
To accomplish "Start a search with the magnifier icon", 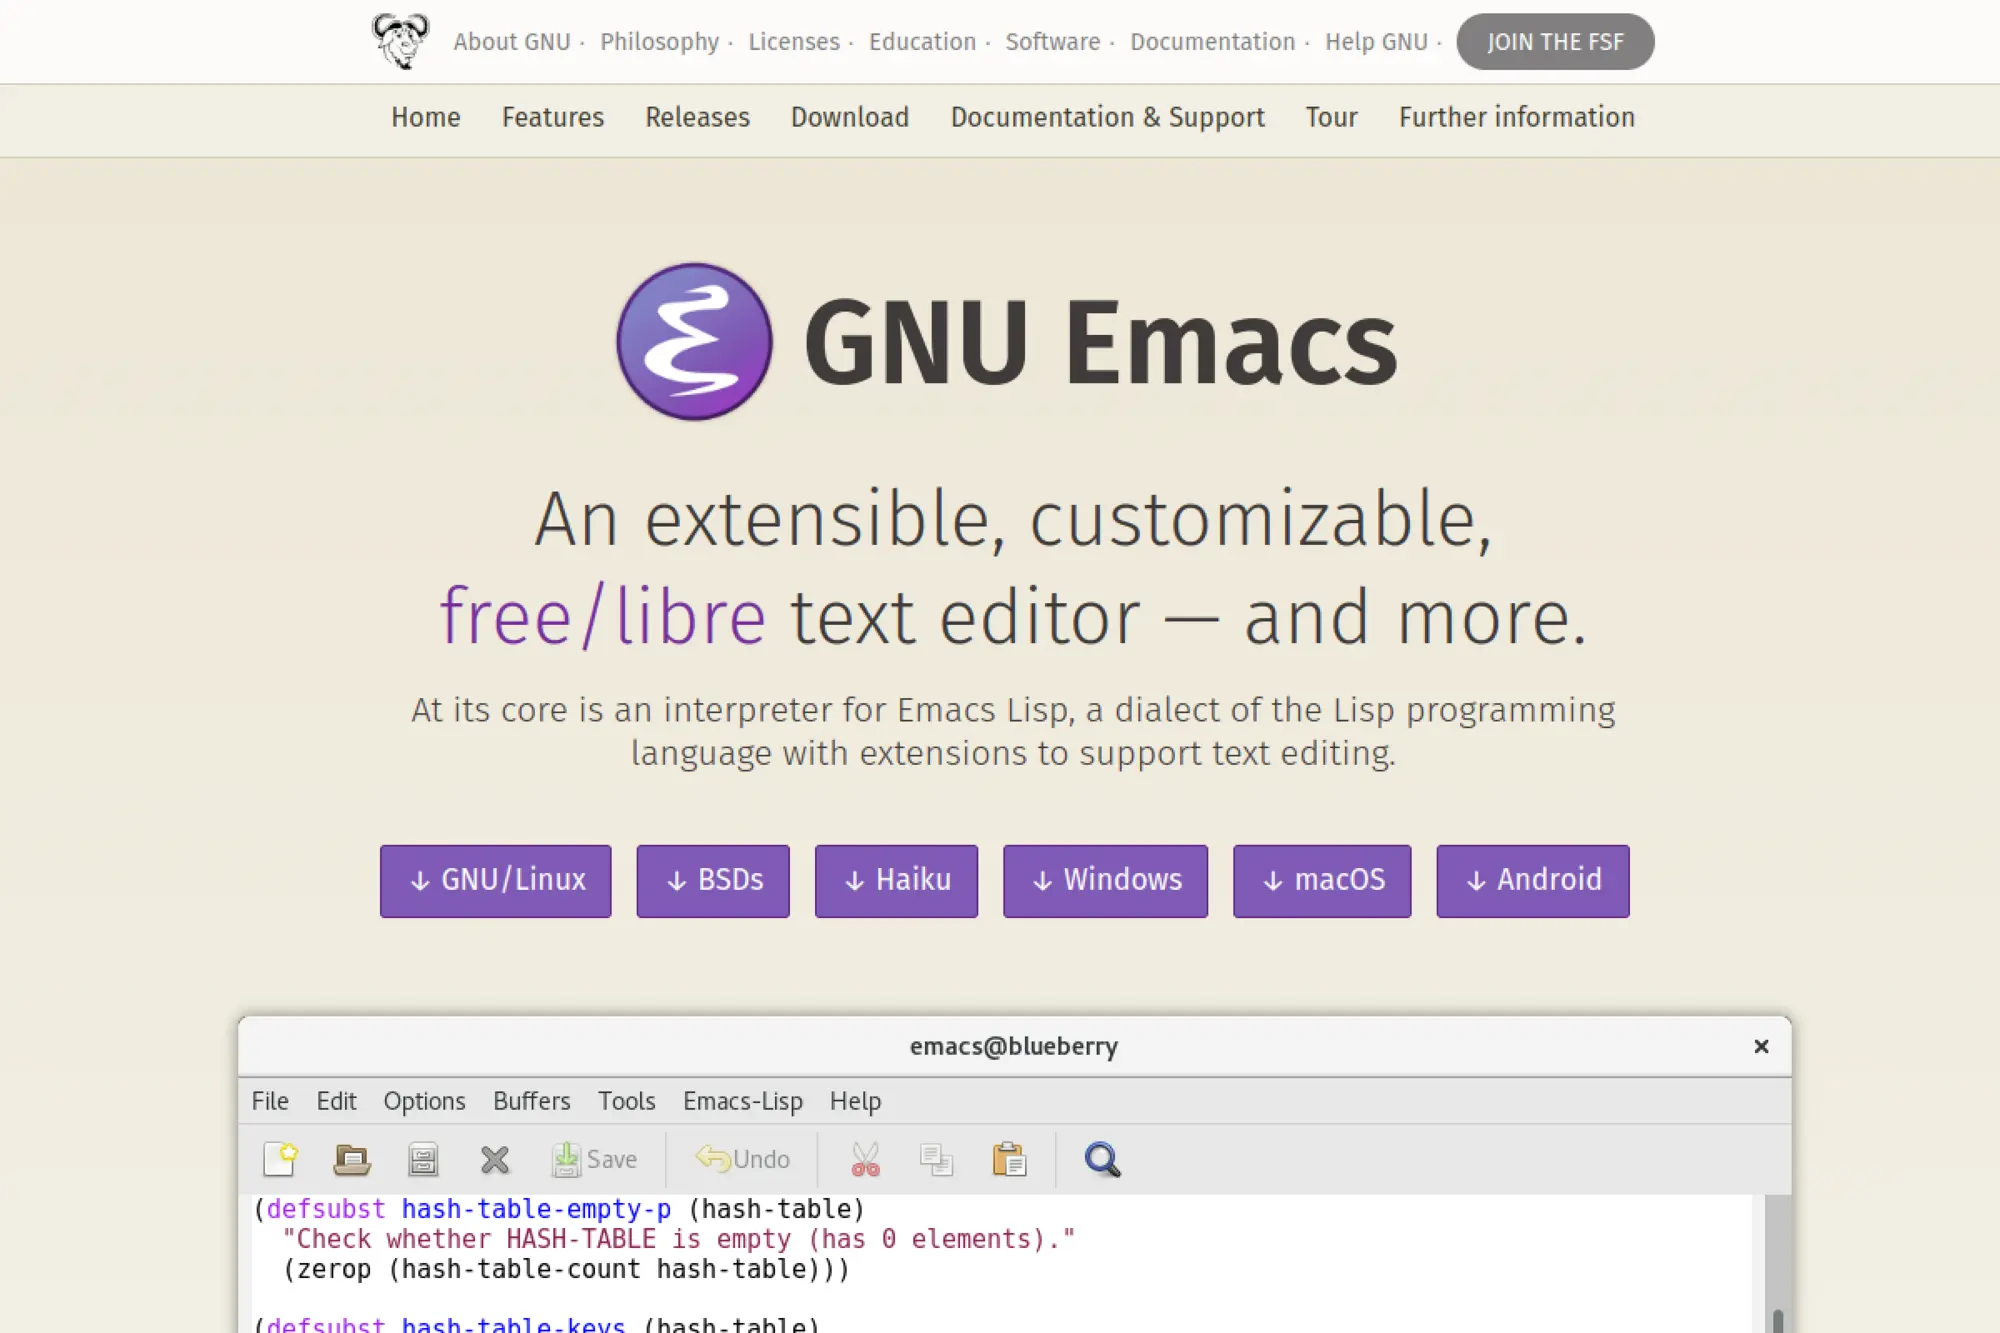I will [x=1100, y=1159].
